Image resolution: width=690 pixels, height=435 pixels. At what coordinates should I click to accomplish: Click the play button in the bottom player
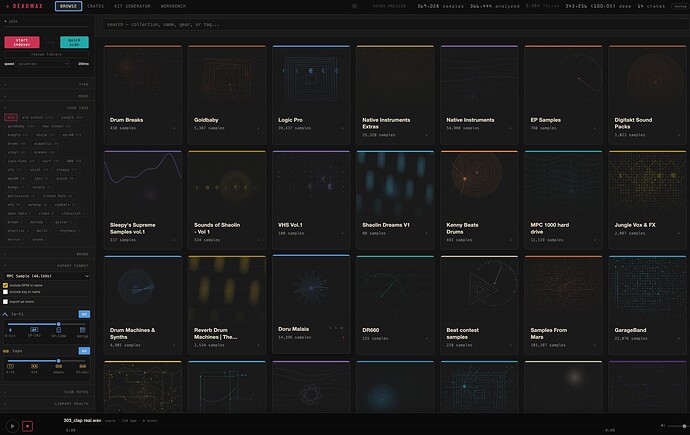(12, 426)
